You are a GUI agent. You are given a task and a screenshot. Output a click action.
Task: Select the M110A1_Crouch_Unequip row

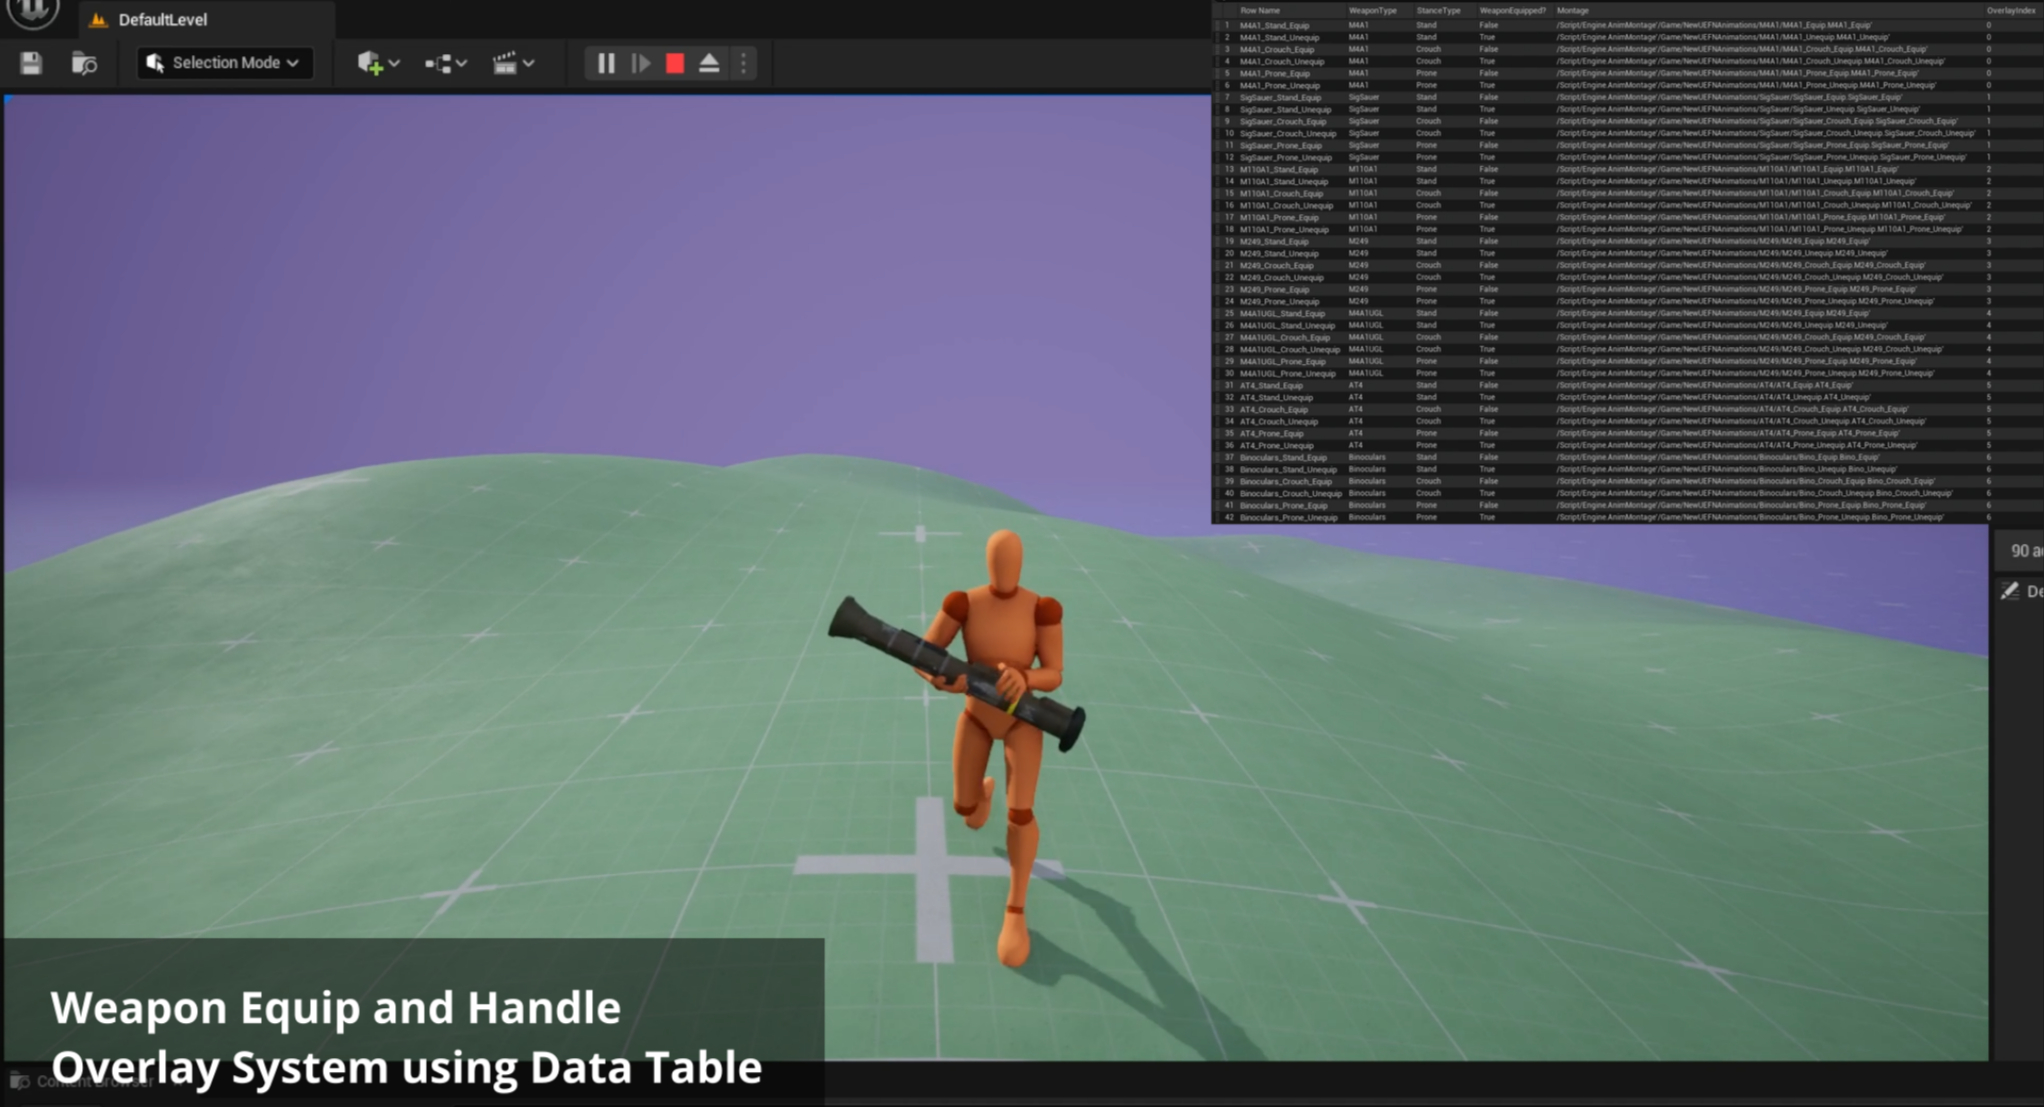(x=1628, y=205)
